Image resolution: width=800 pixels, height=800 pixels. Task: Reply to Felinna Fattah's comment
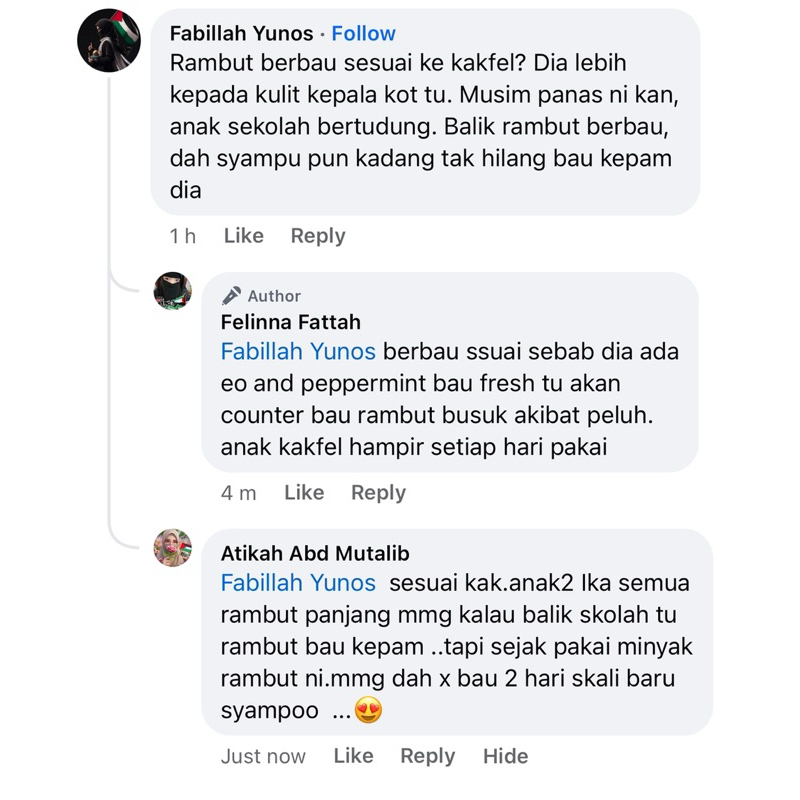[379, 492]
